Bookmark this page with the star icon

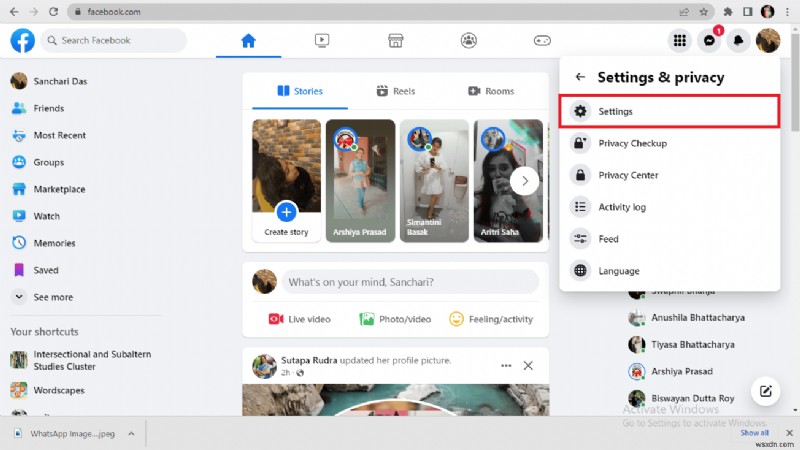pos(704,12)
